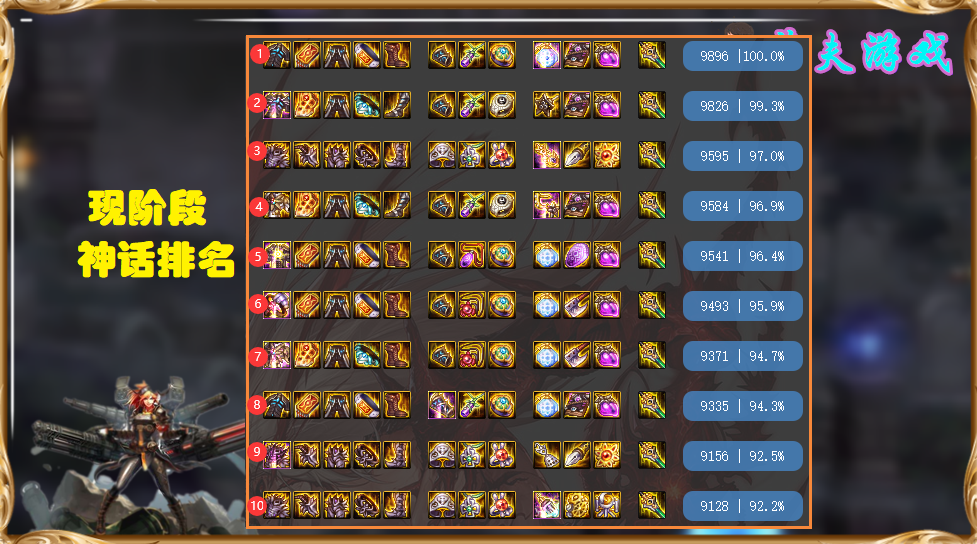This screenshot has height=544, width=977.
Task: Click the yellow 现阶段神话排名 title text
Action: [156, 234]
